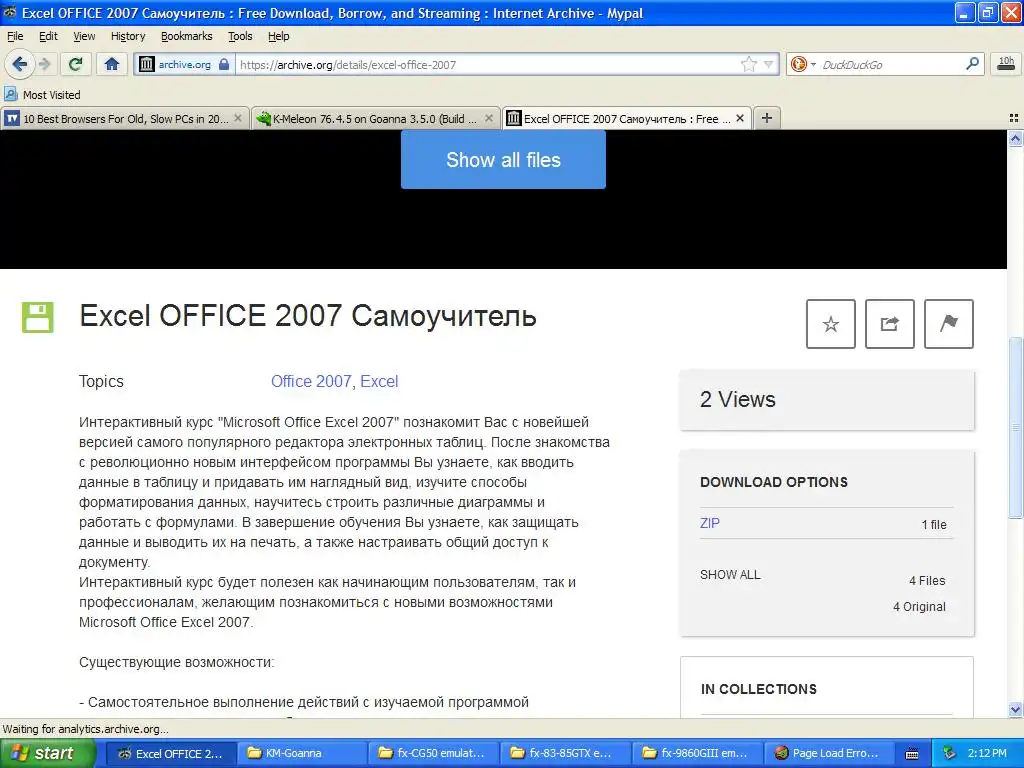This screenshot has height=768, width=1024.
Task: Select the Excel OFFICE 2007 Самоучитель tab
Action: [626, 118]
